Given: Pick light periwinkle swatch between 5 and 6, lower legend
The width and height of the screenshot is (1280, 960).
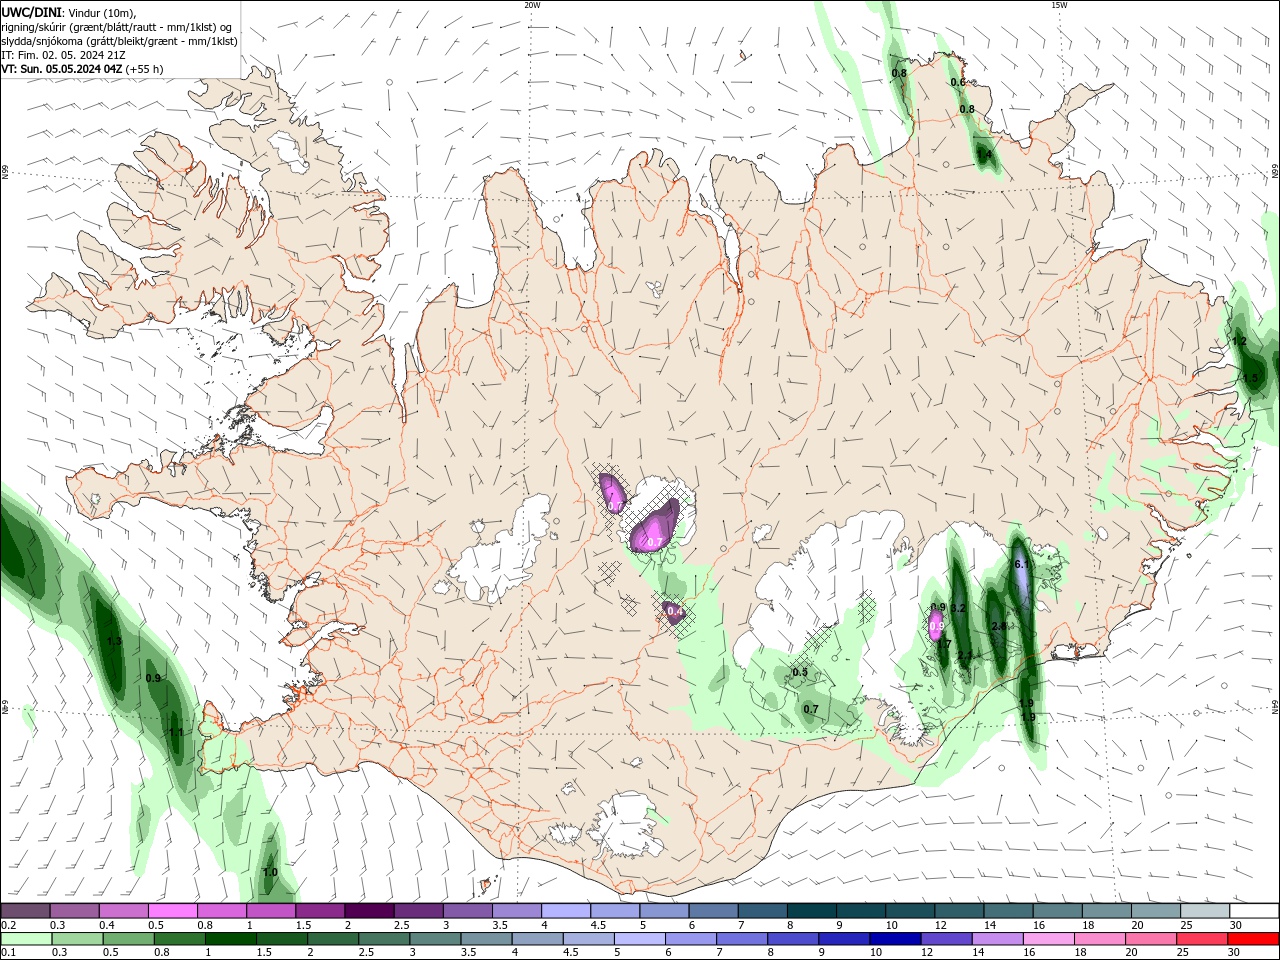Looking at the screenshot, I should (638, 939).
